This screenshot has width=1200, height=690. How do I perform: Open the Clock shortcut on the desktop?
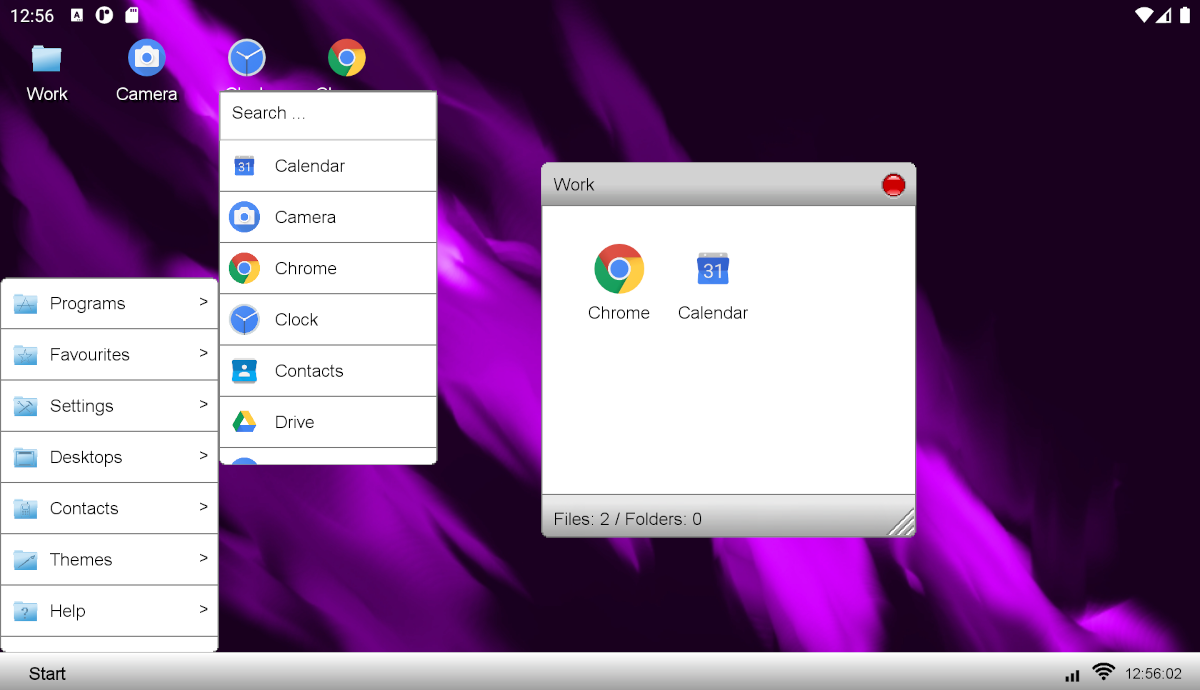tap(246, 64)
